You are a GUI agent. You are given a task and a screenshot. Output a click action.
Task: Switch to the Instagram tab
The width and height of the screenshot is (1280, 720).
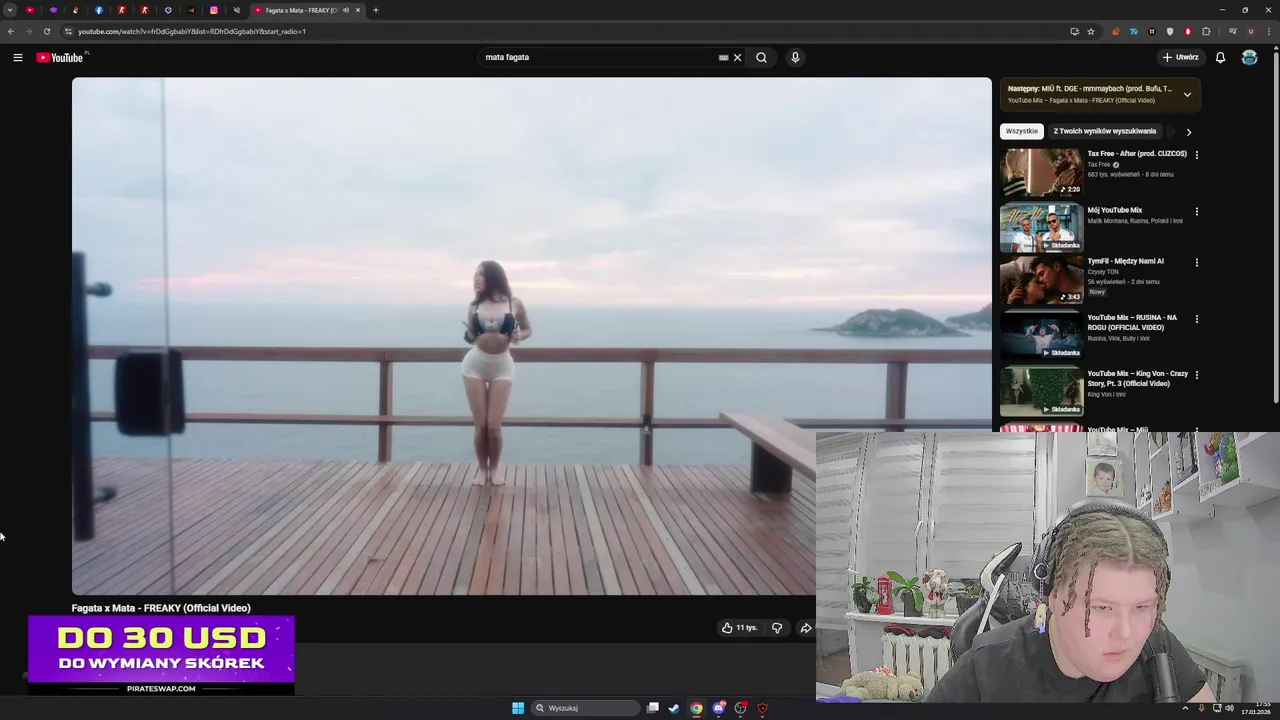(x=213, y=10)
